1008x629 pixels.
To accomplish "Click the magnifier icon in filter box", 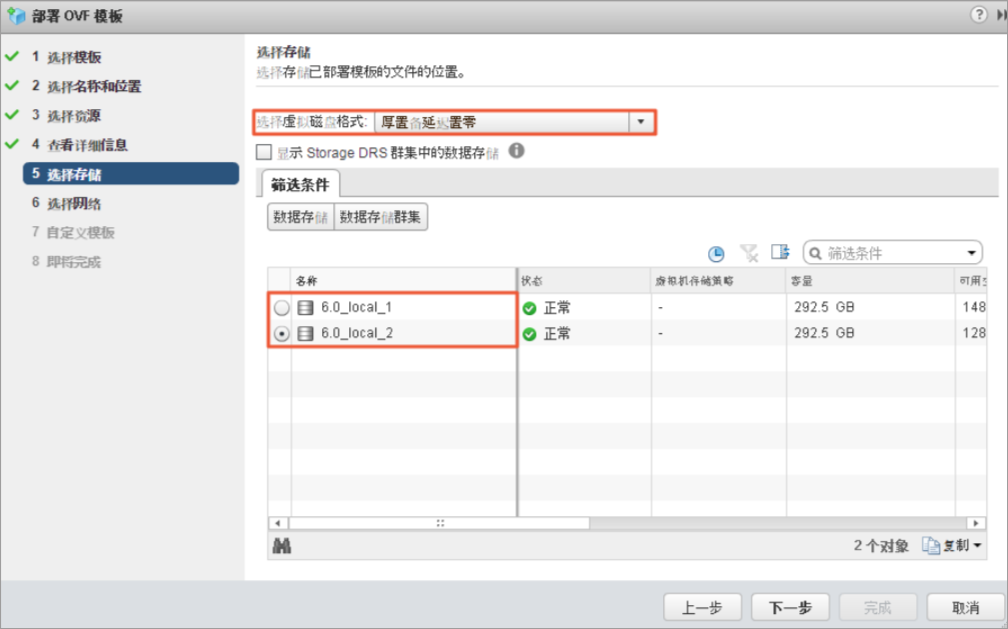I will (x=815, y=253).
